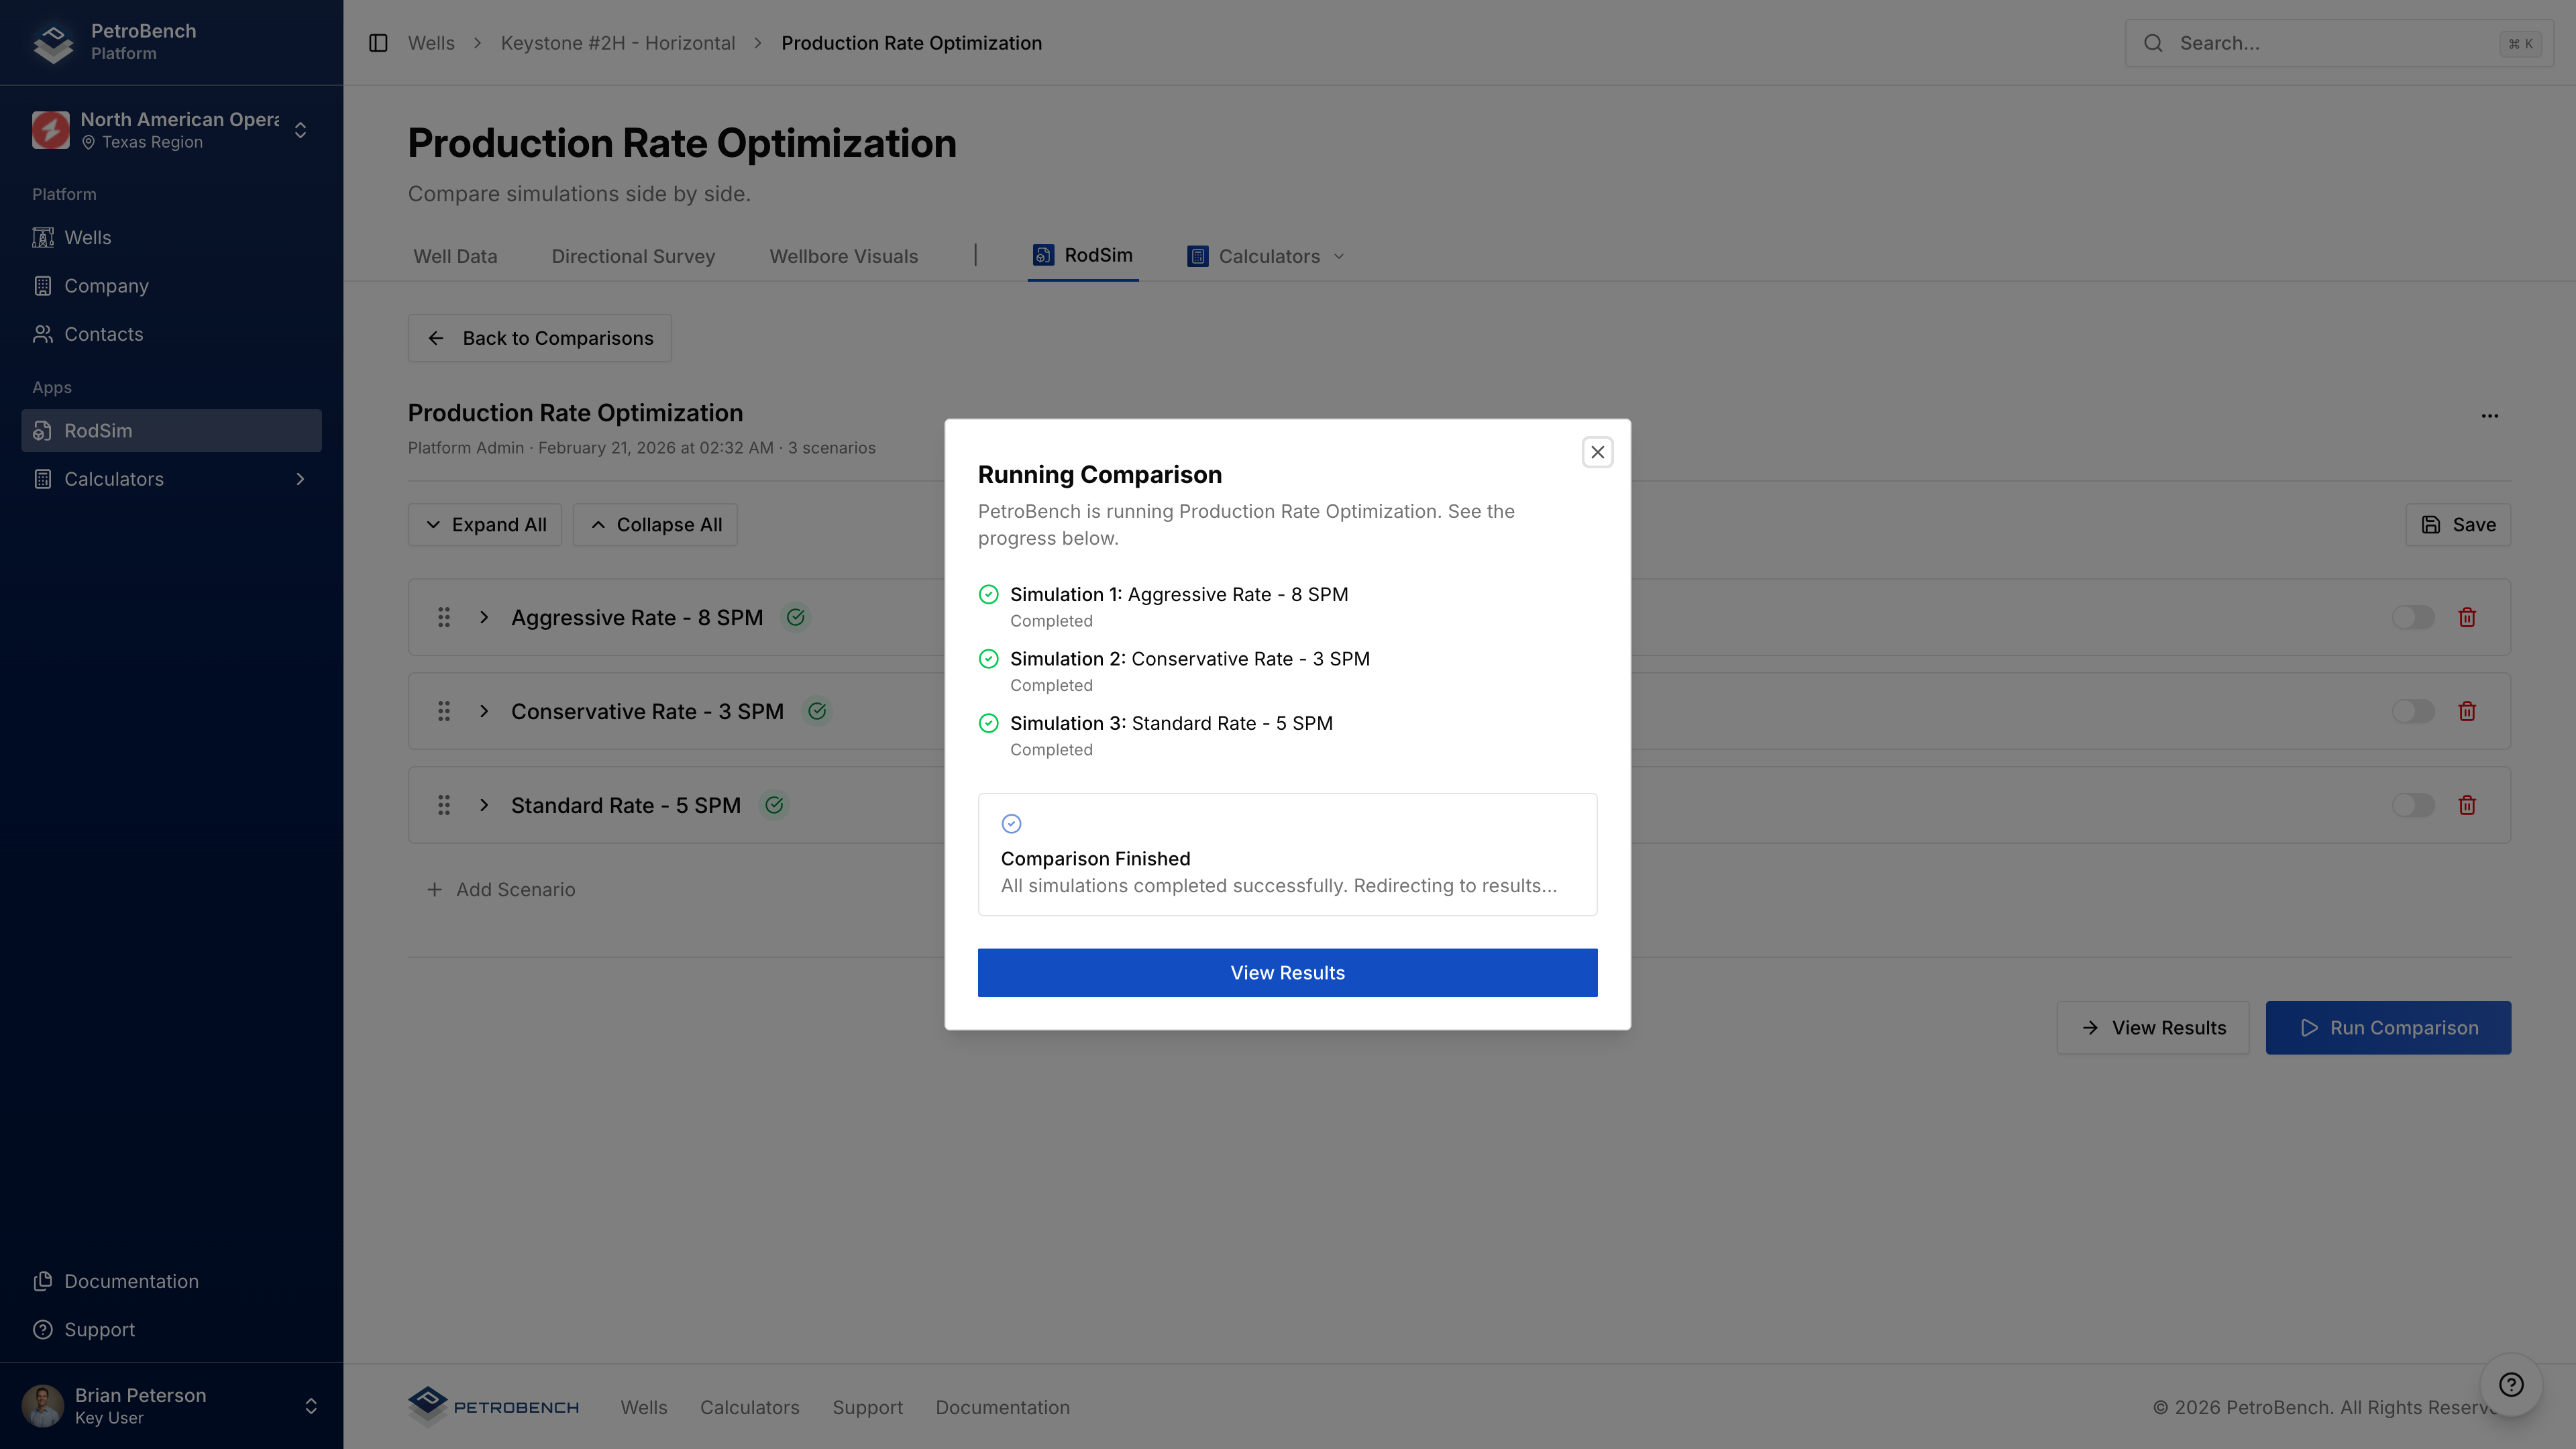Toggle the Standard Rate scenario switch

pos(2412,805)
